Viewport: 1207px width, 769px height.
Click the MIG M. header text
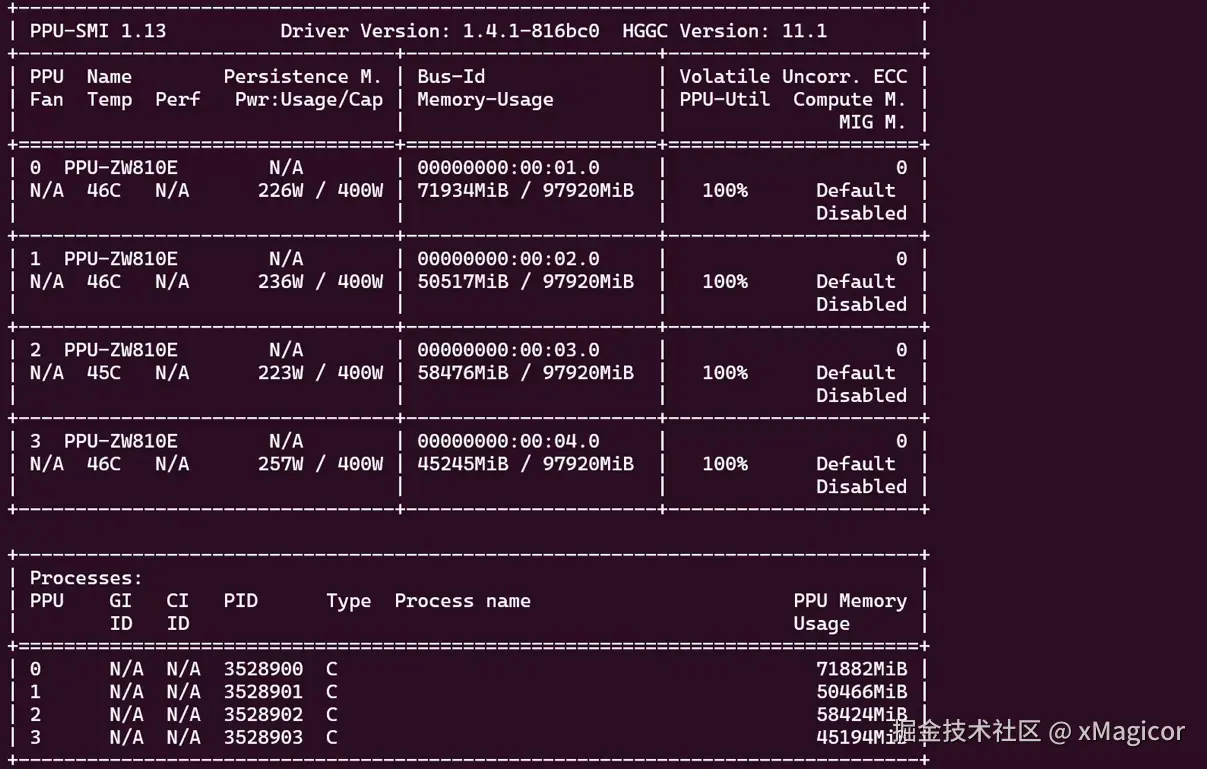point(872,122)
